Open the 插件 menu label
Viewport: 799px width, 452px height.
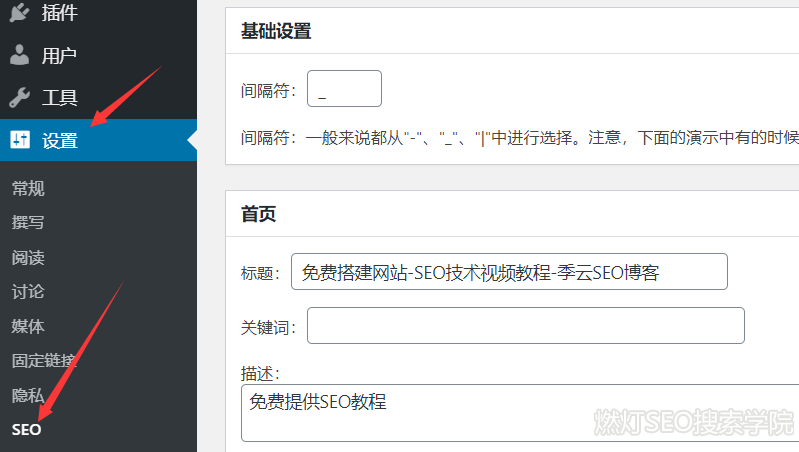pyautogui.click(x=59, y=13)
